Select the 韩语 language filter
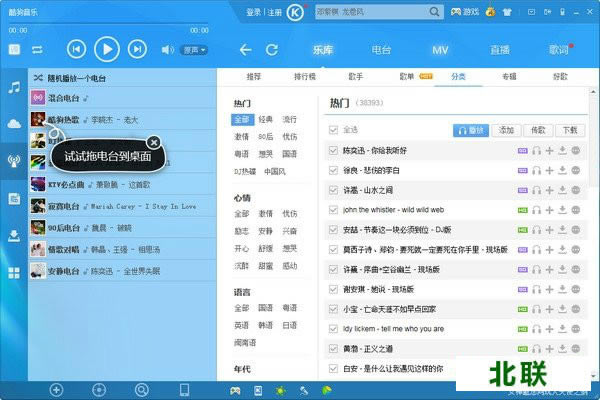Screen dimensions: 600x400 pyautogui.click(x=265, y=325)
